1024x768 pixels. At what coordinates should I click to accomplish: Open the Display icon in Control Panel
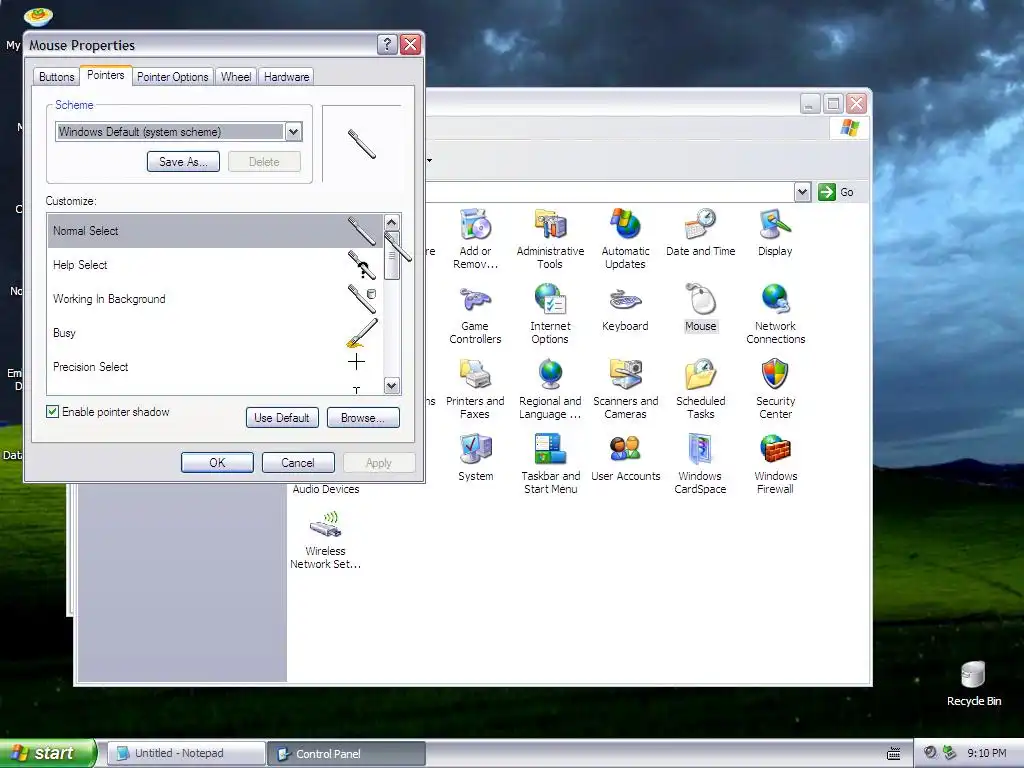[775, 233]
